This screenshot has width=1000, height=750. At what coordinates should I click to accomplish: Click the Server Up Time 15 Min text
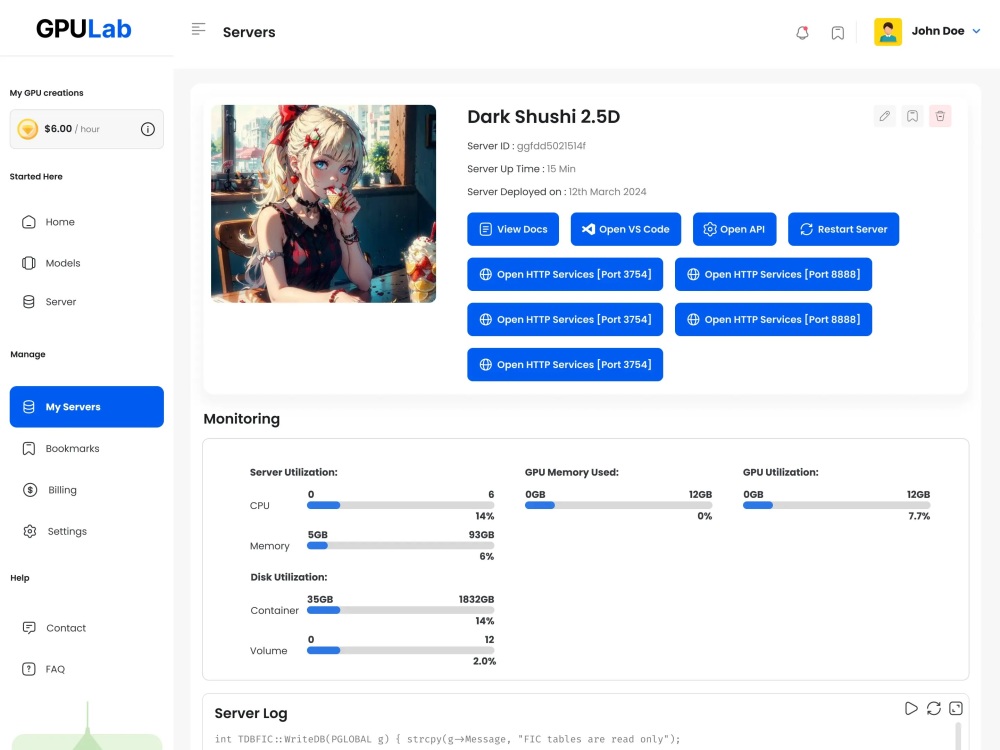[521, 169]
